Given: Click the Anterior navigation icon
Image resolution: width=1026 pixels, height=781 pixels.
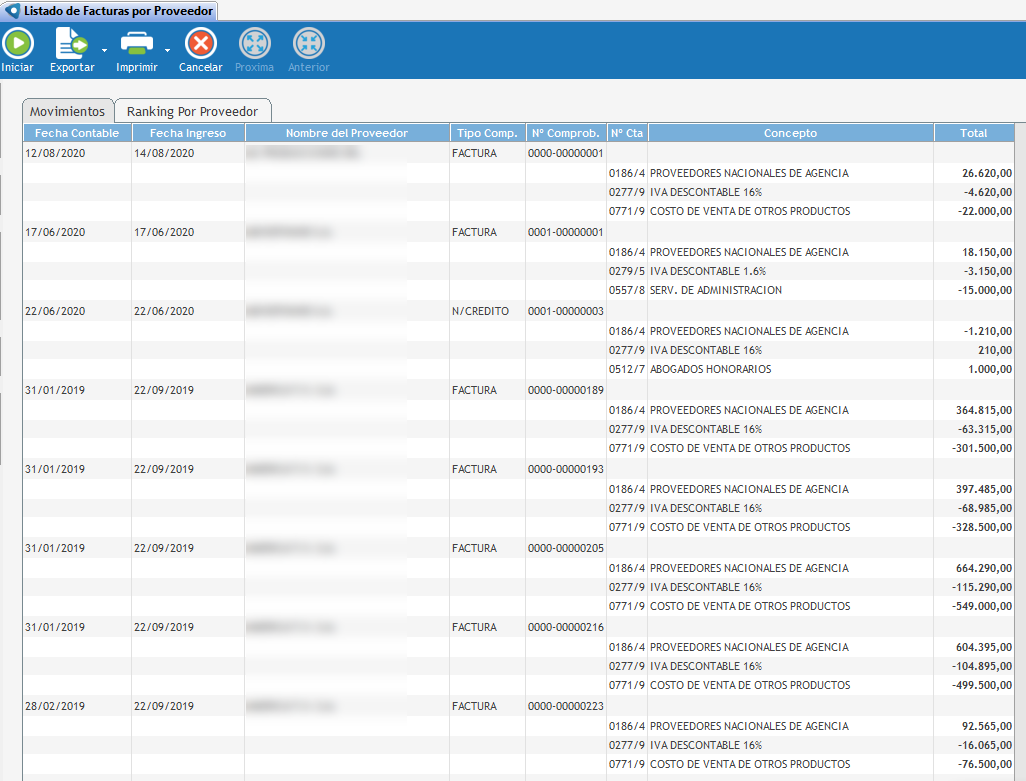Looking at the screenshot, I should pos(308,44).
